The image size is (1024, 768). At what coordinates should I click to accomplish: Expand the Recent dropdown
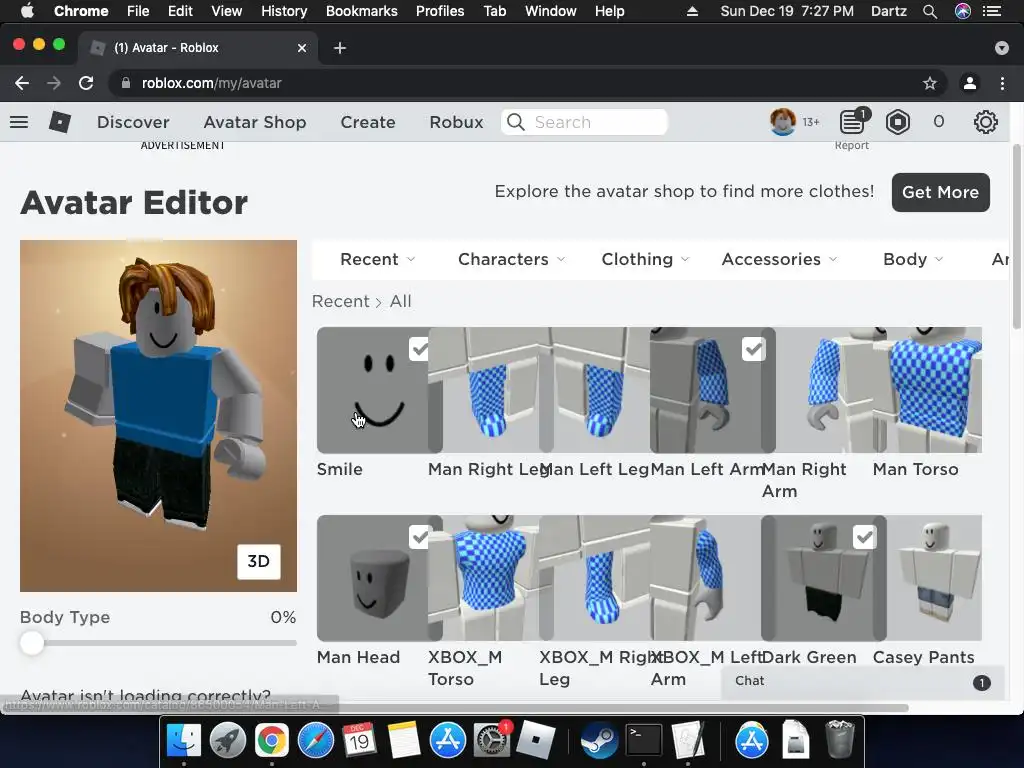(377, 259)
